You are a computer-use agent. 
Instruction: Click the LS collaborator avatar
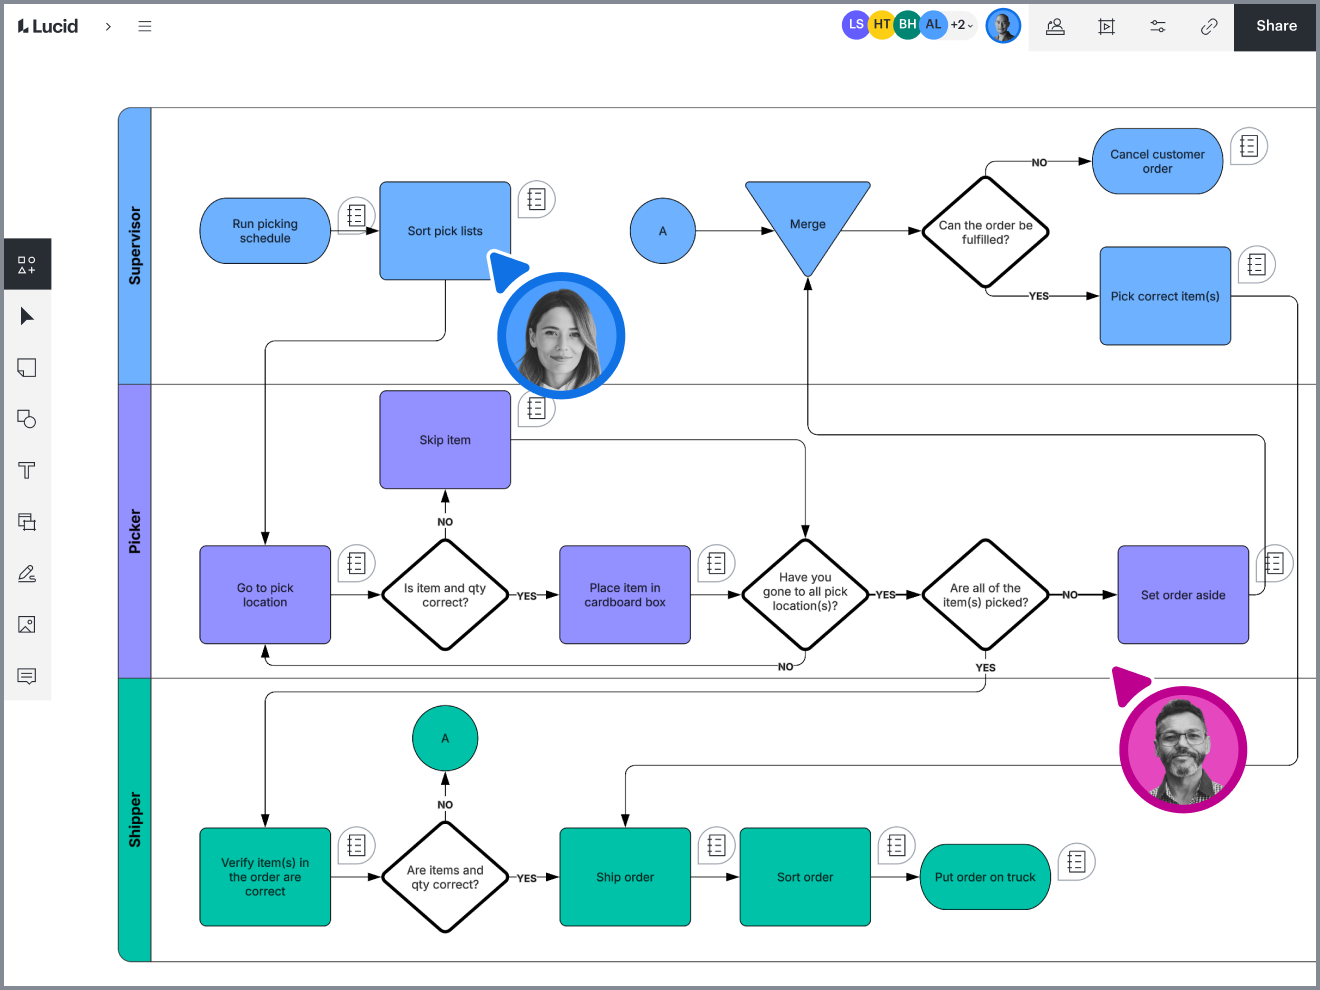point(856,25)
